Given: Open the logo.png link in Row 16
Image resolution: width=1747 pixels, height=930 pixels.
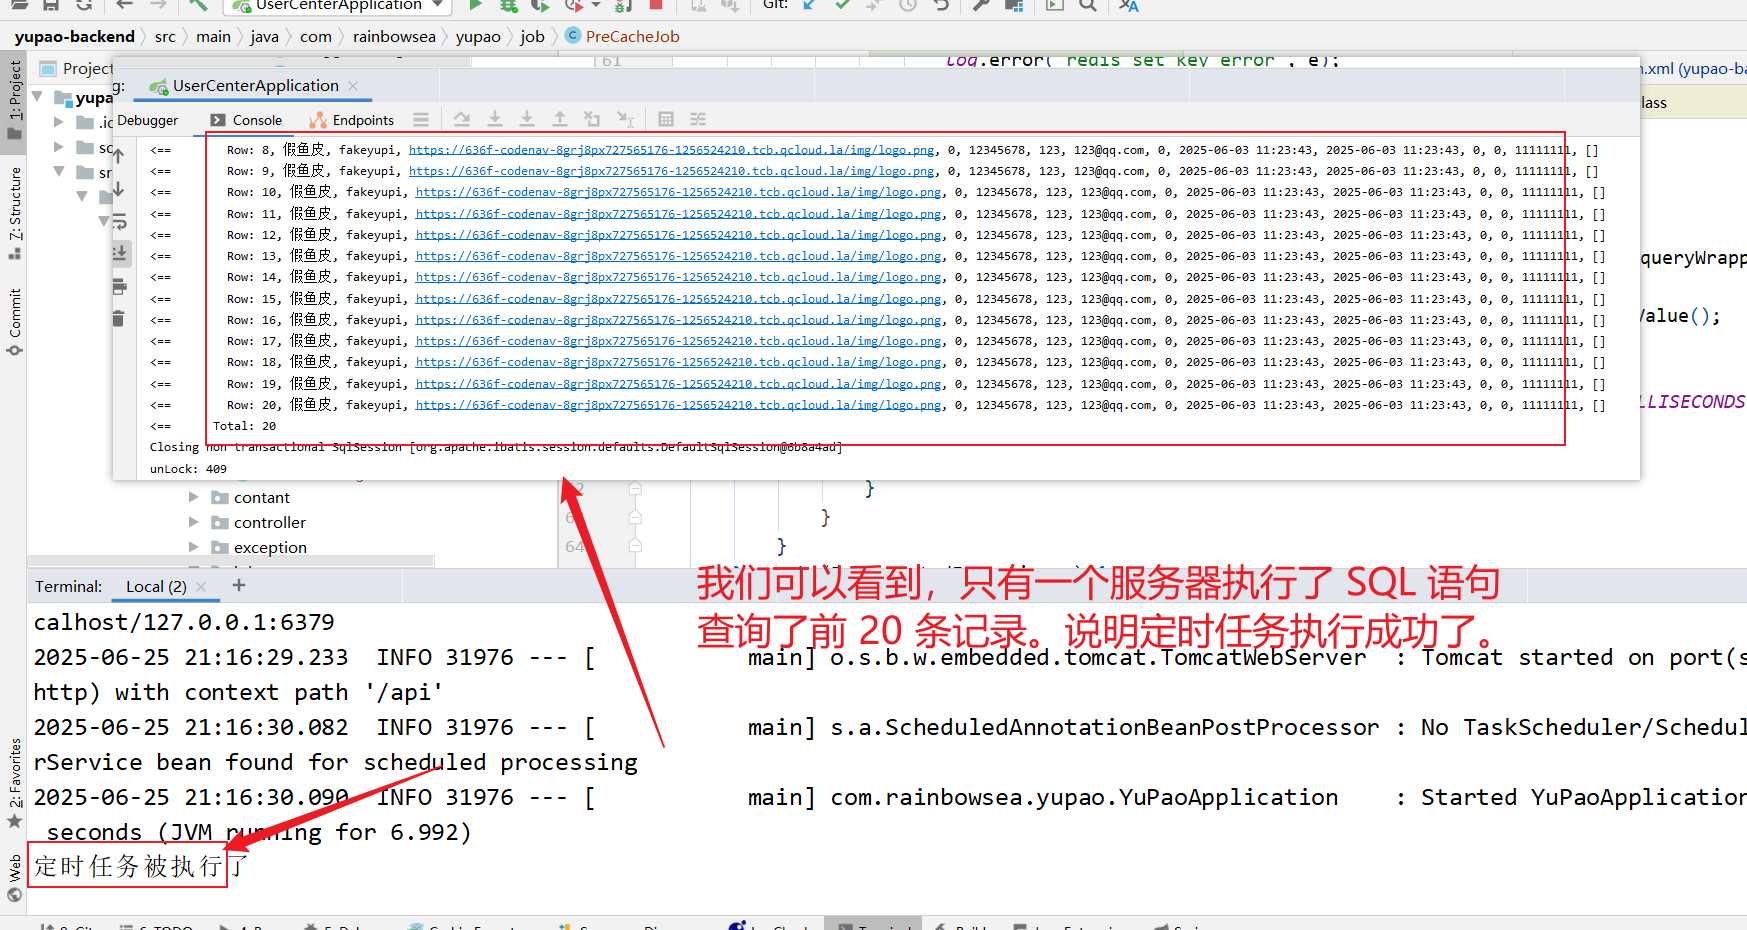Looking at the screenshot, I should 679,320.
